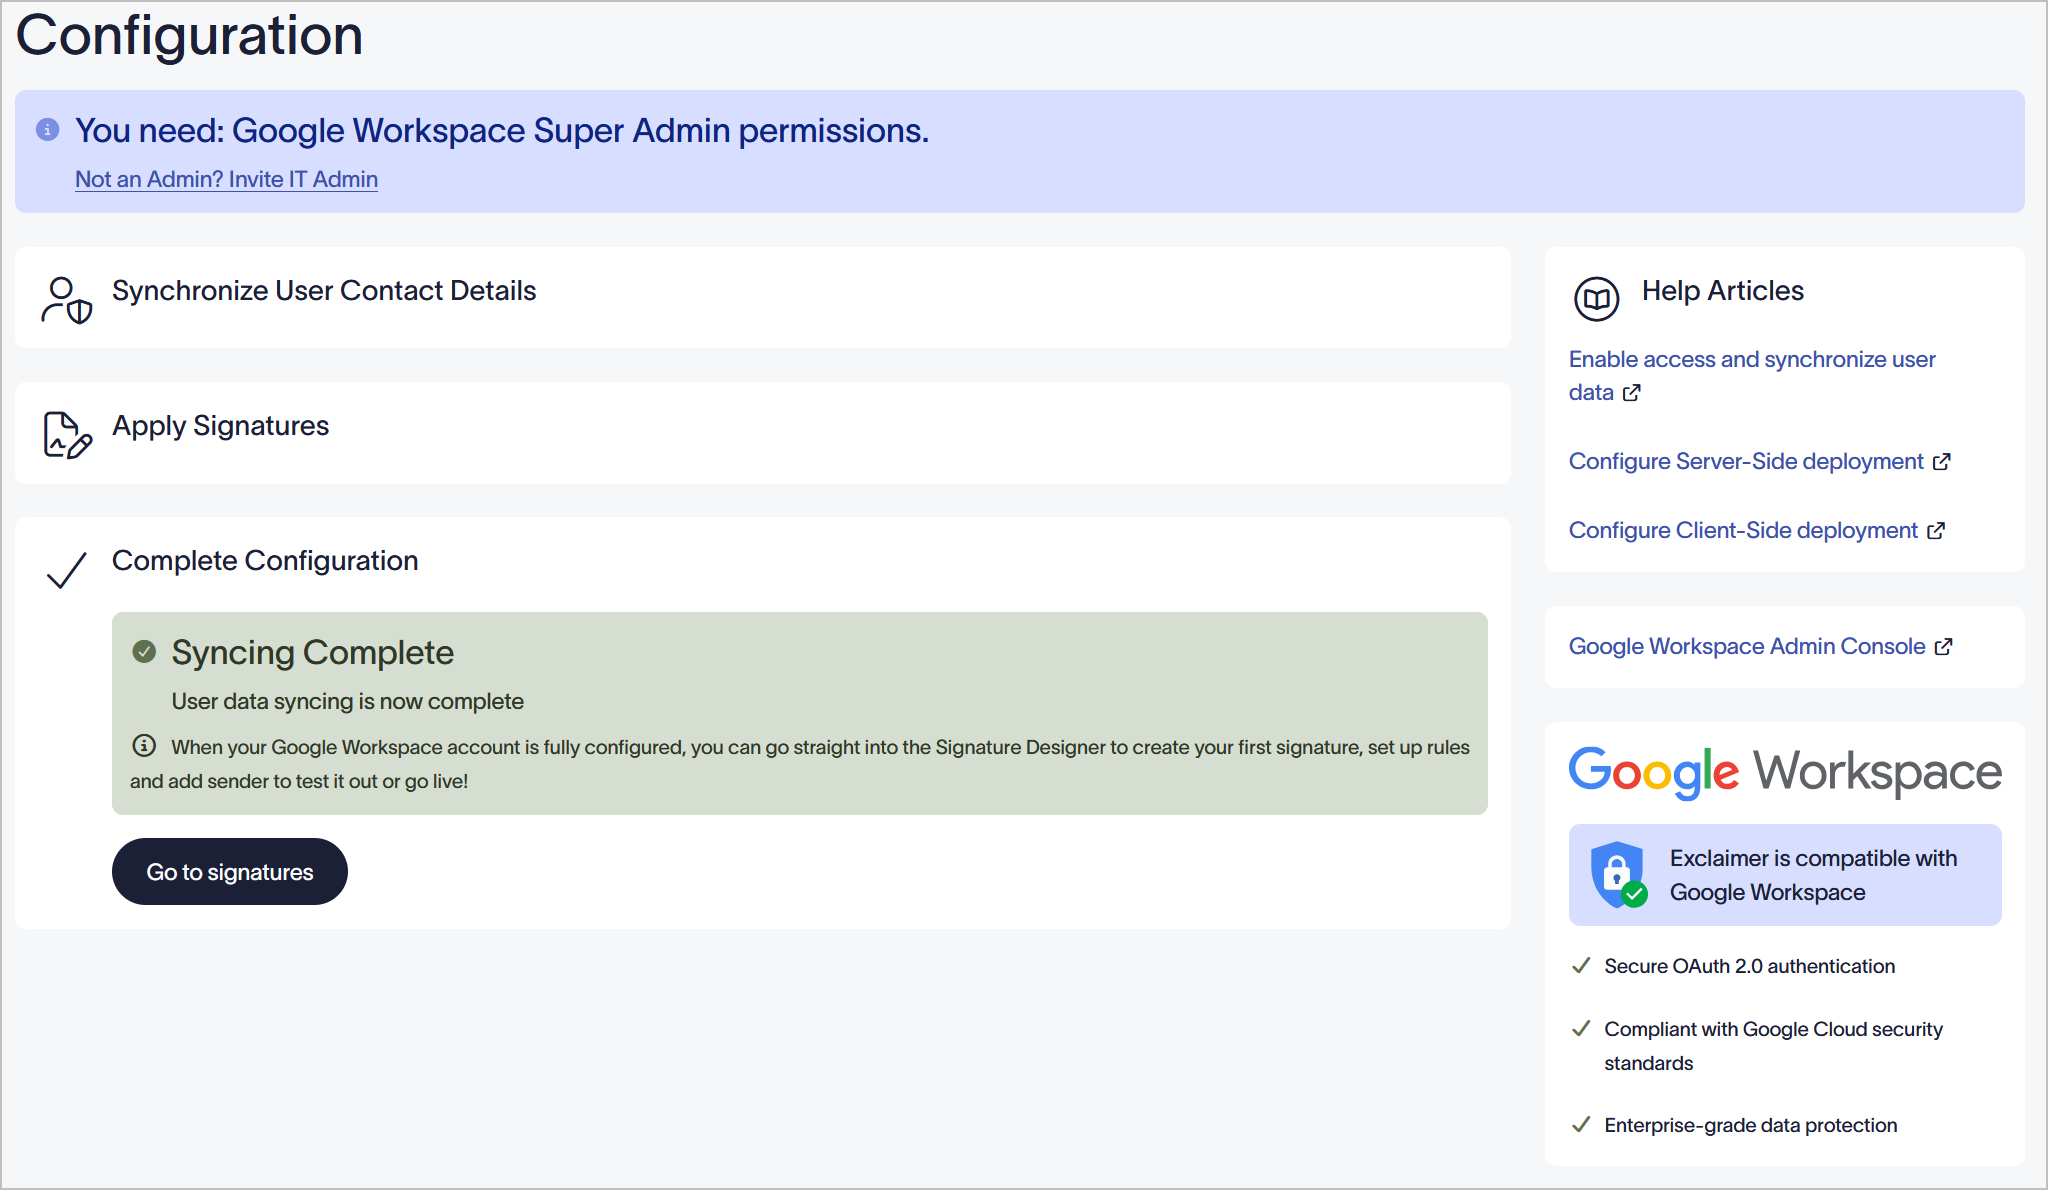Click the checkmark beside Enterprise-grade data protection
This screenshot has width=2048, height=1190.
1581,1124
